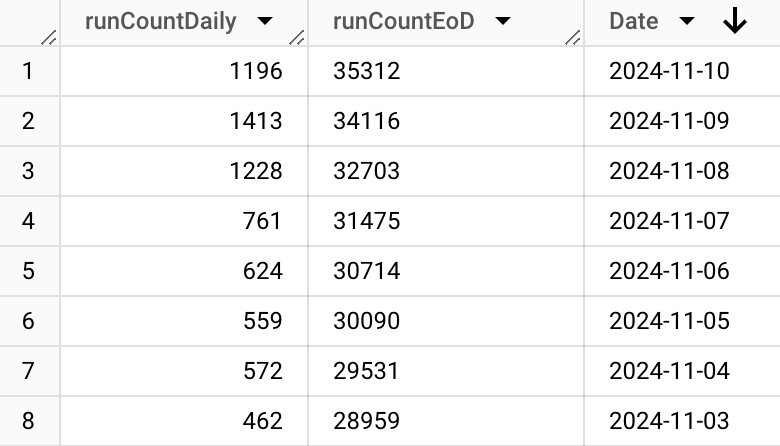Click the cell with value 1228
The height and width of the screenshot is (446, 780).
(184, 171)
